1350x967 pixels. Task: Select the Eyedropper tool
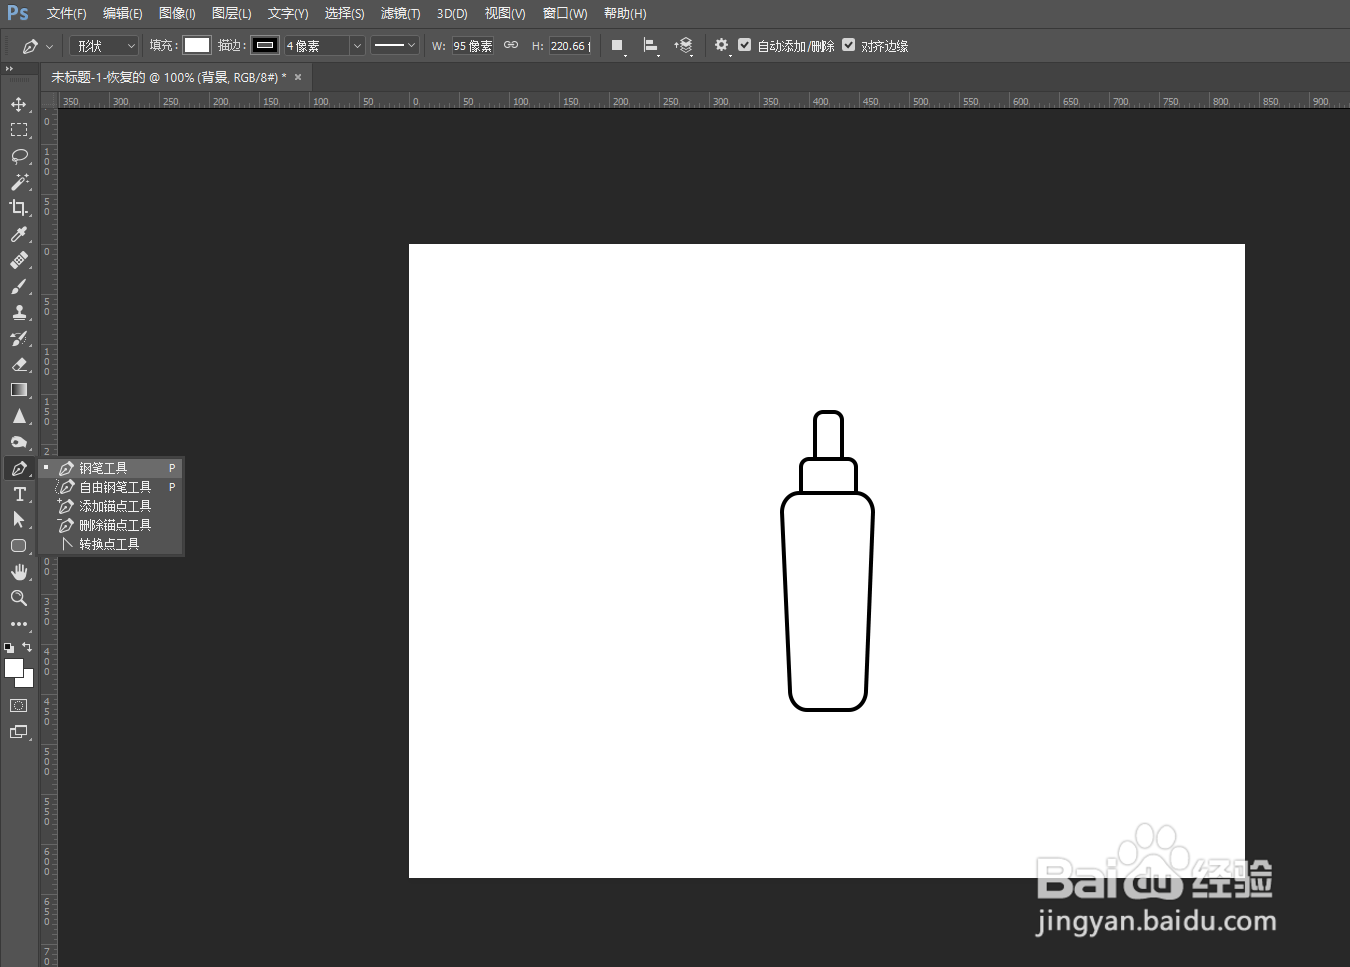tap(19, 234)
